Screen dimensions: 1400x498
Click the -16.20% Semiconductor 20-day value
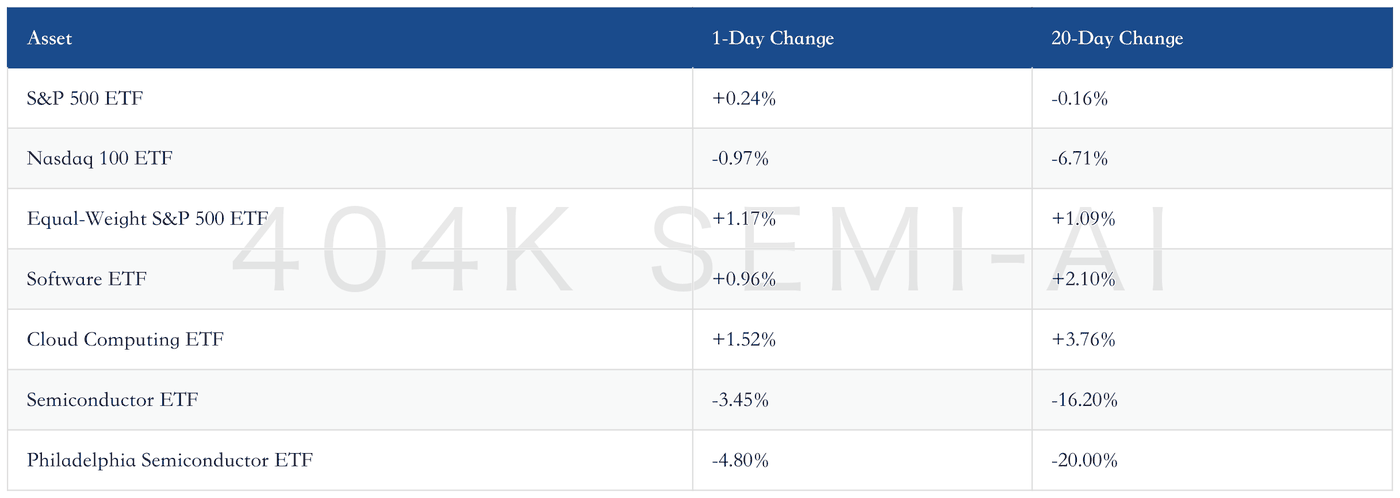coord(1085,400)
